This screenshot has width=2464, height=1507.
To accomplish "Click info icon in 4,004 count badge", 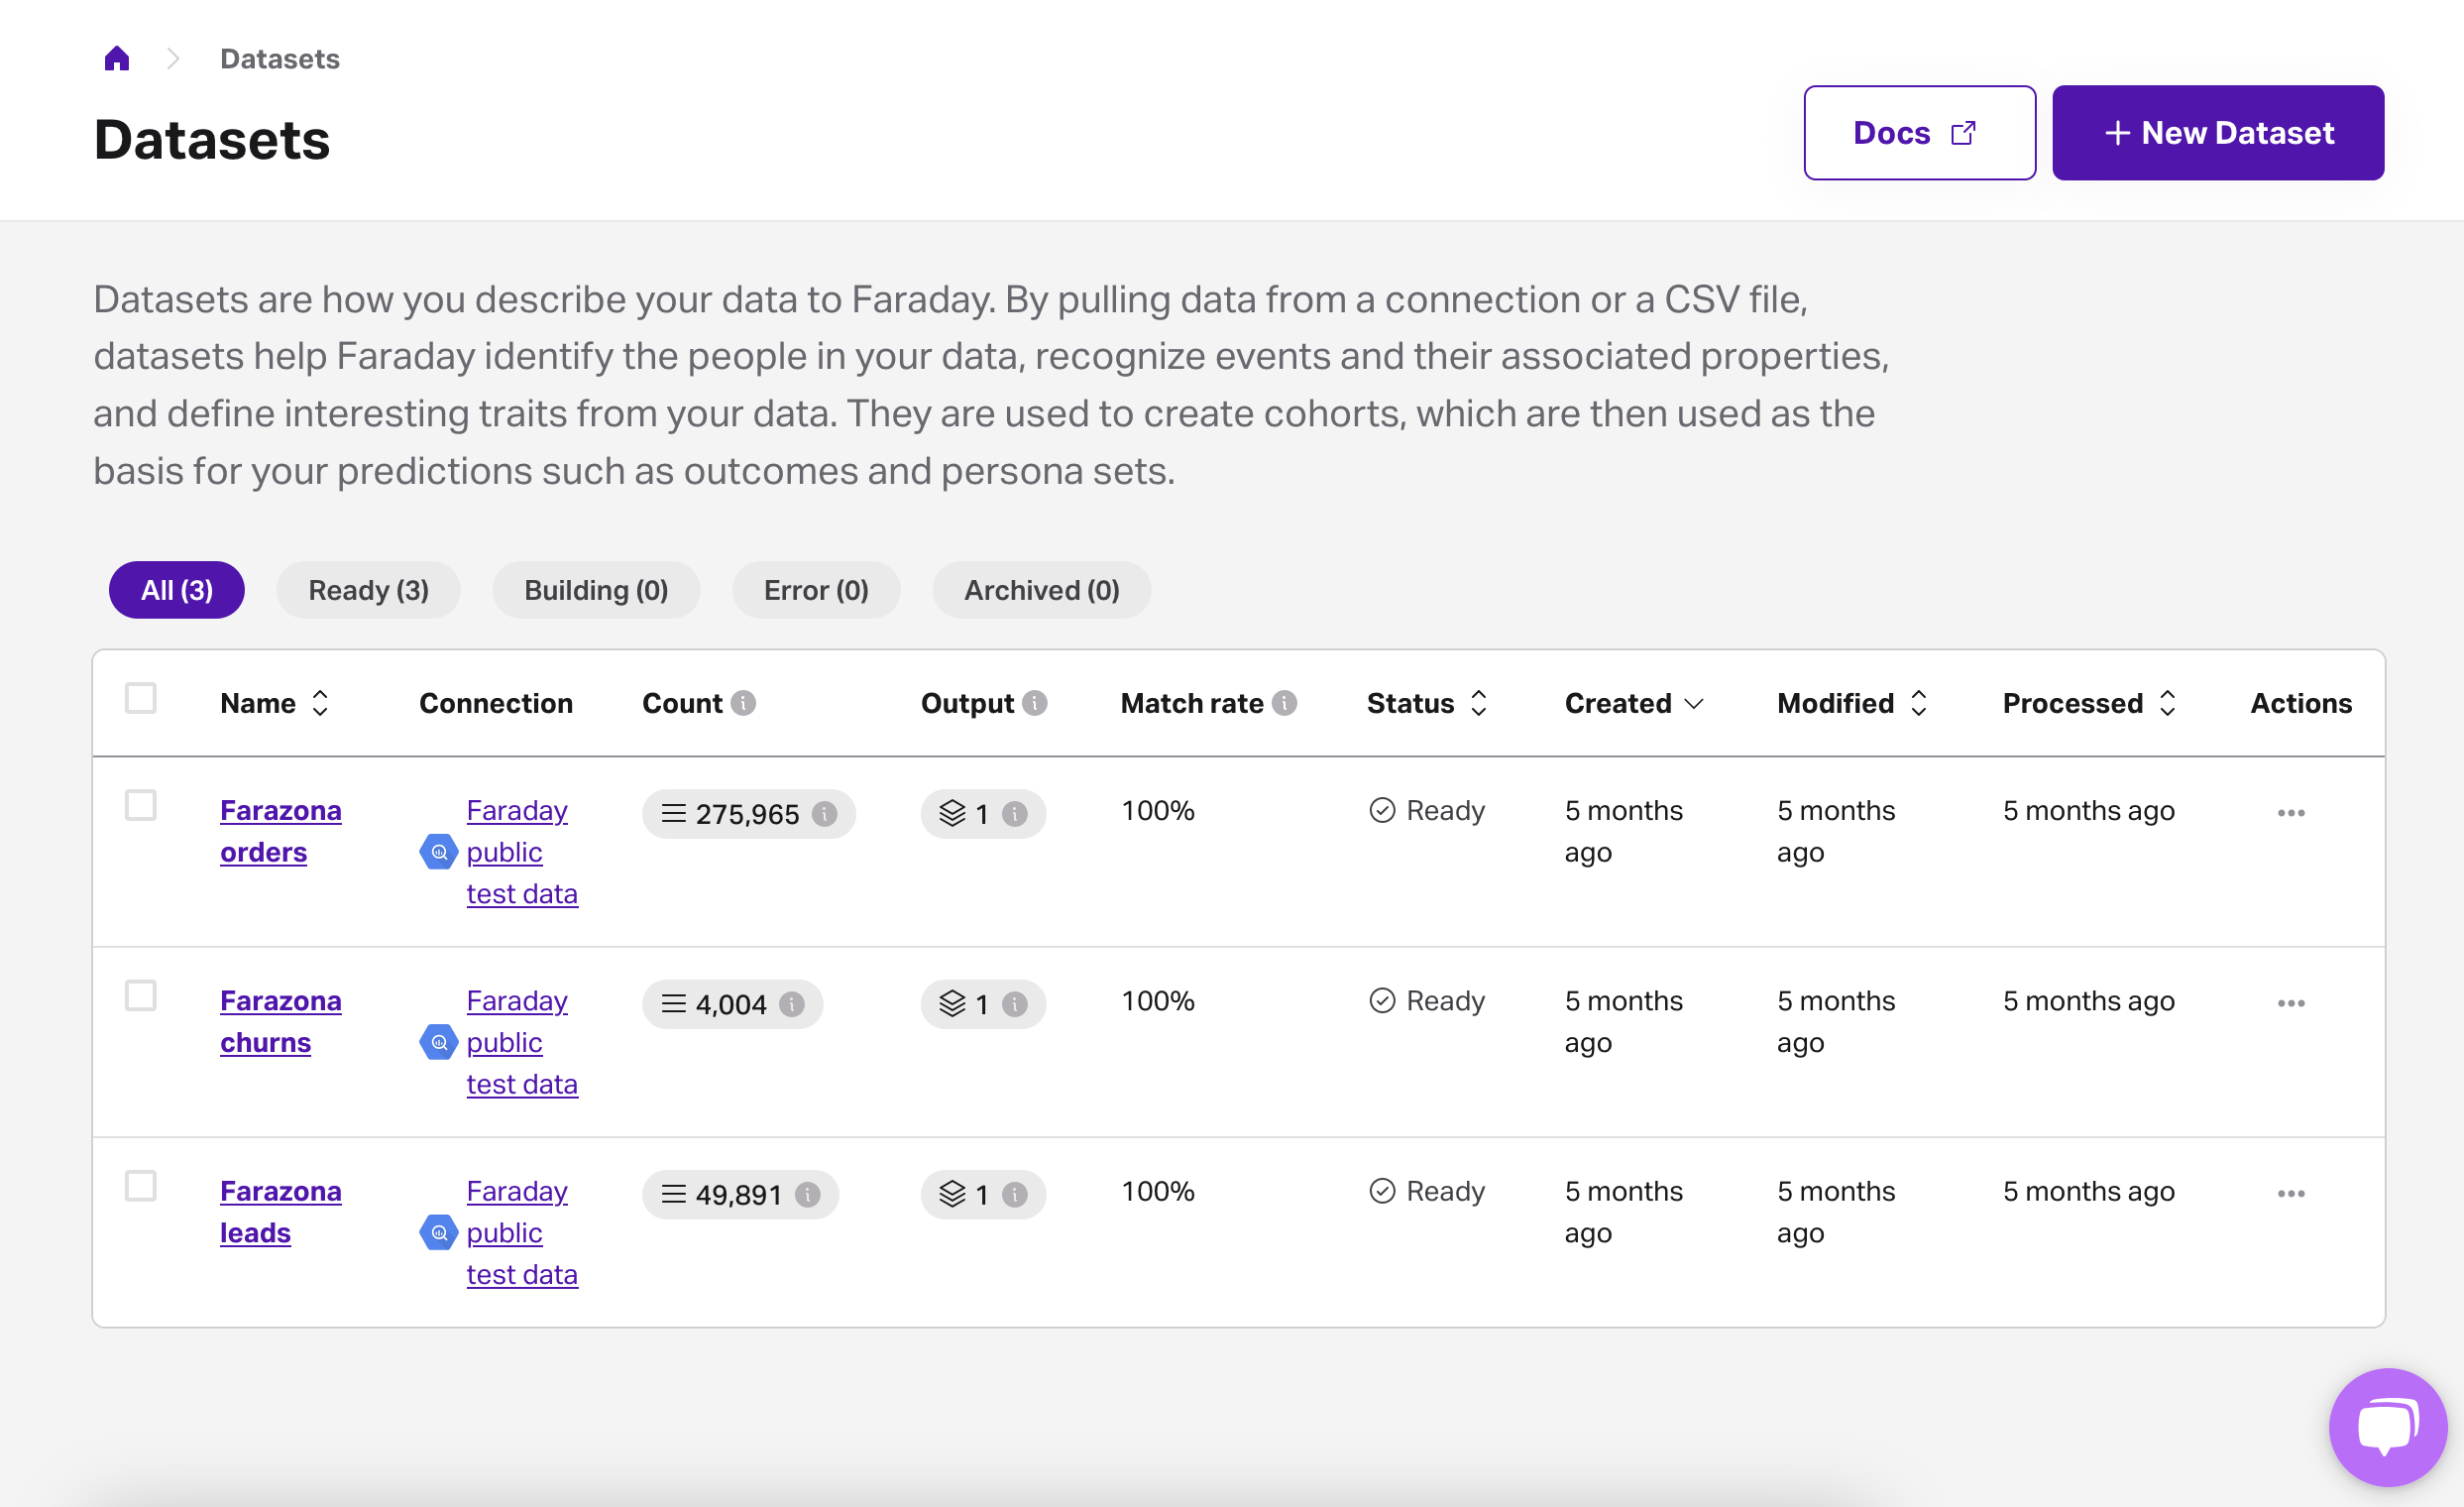I will pyautogui.click(x=791, y=1004).
